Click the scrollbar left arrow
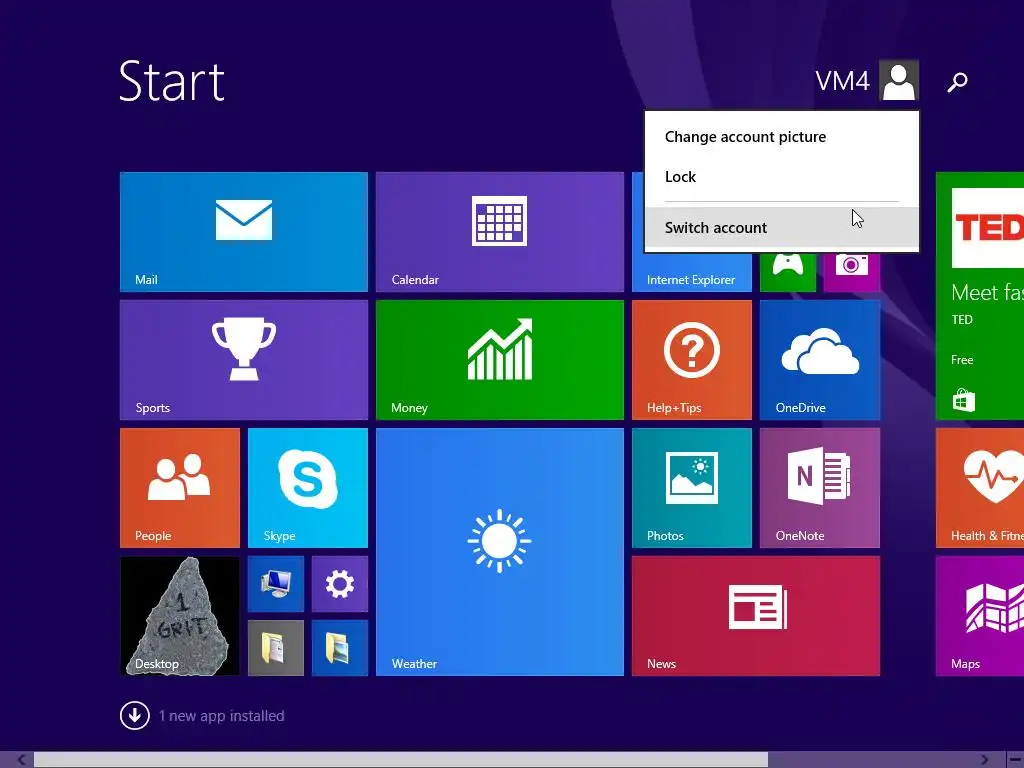This screenshot has width=1024, height=768. pyautogui.click(x=21, y=760)
